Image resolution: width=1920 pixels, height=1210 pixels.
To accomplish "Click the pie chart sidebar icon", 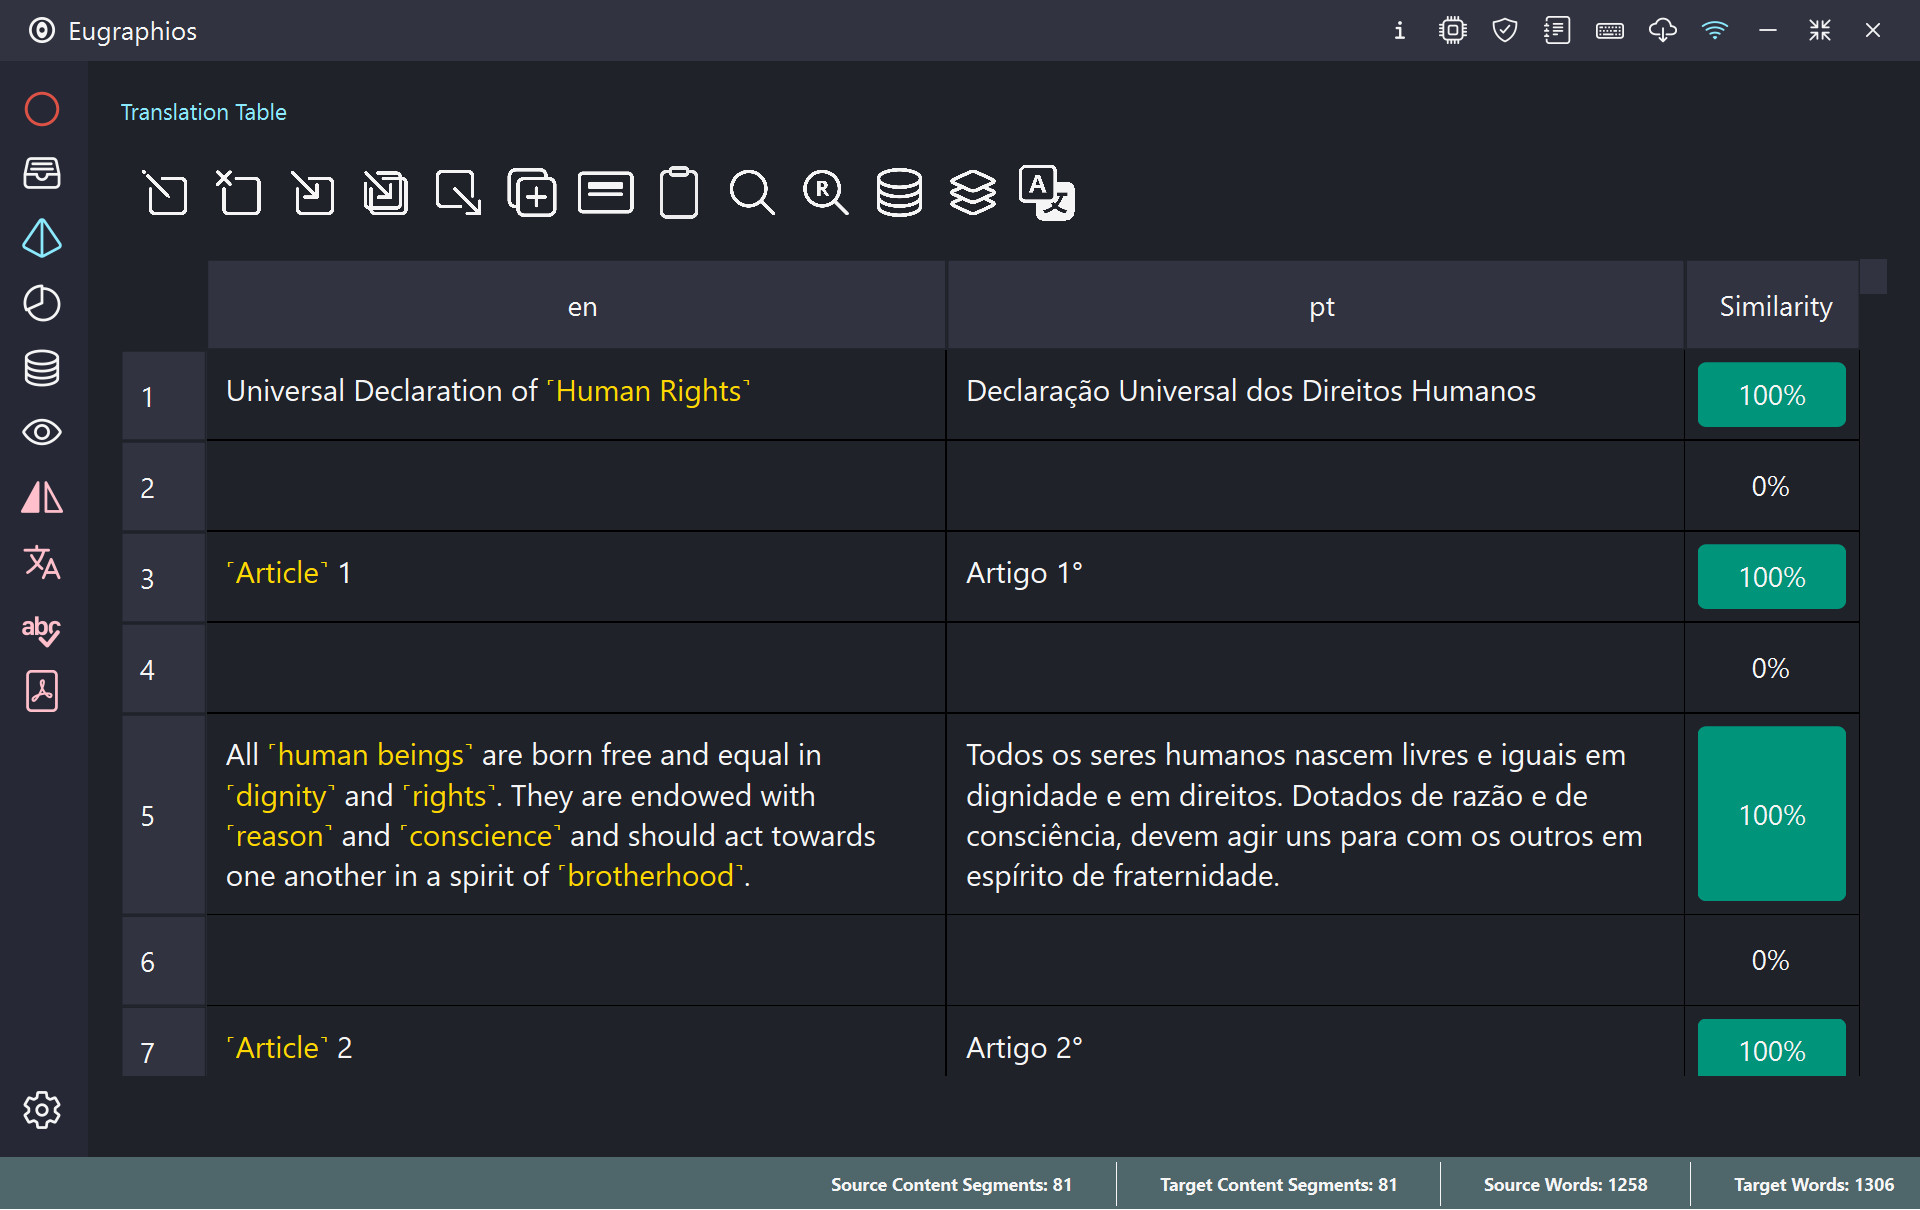I will pos(41,303).
